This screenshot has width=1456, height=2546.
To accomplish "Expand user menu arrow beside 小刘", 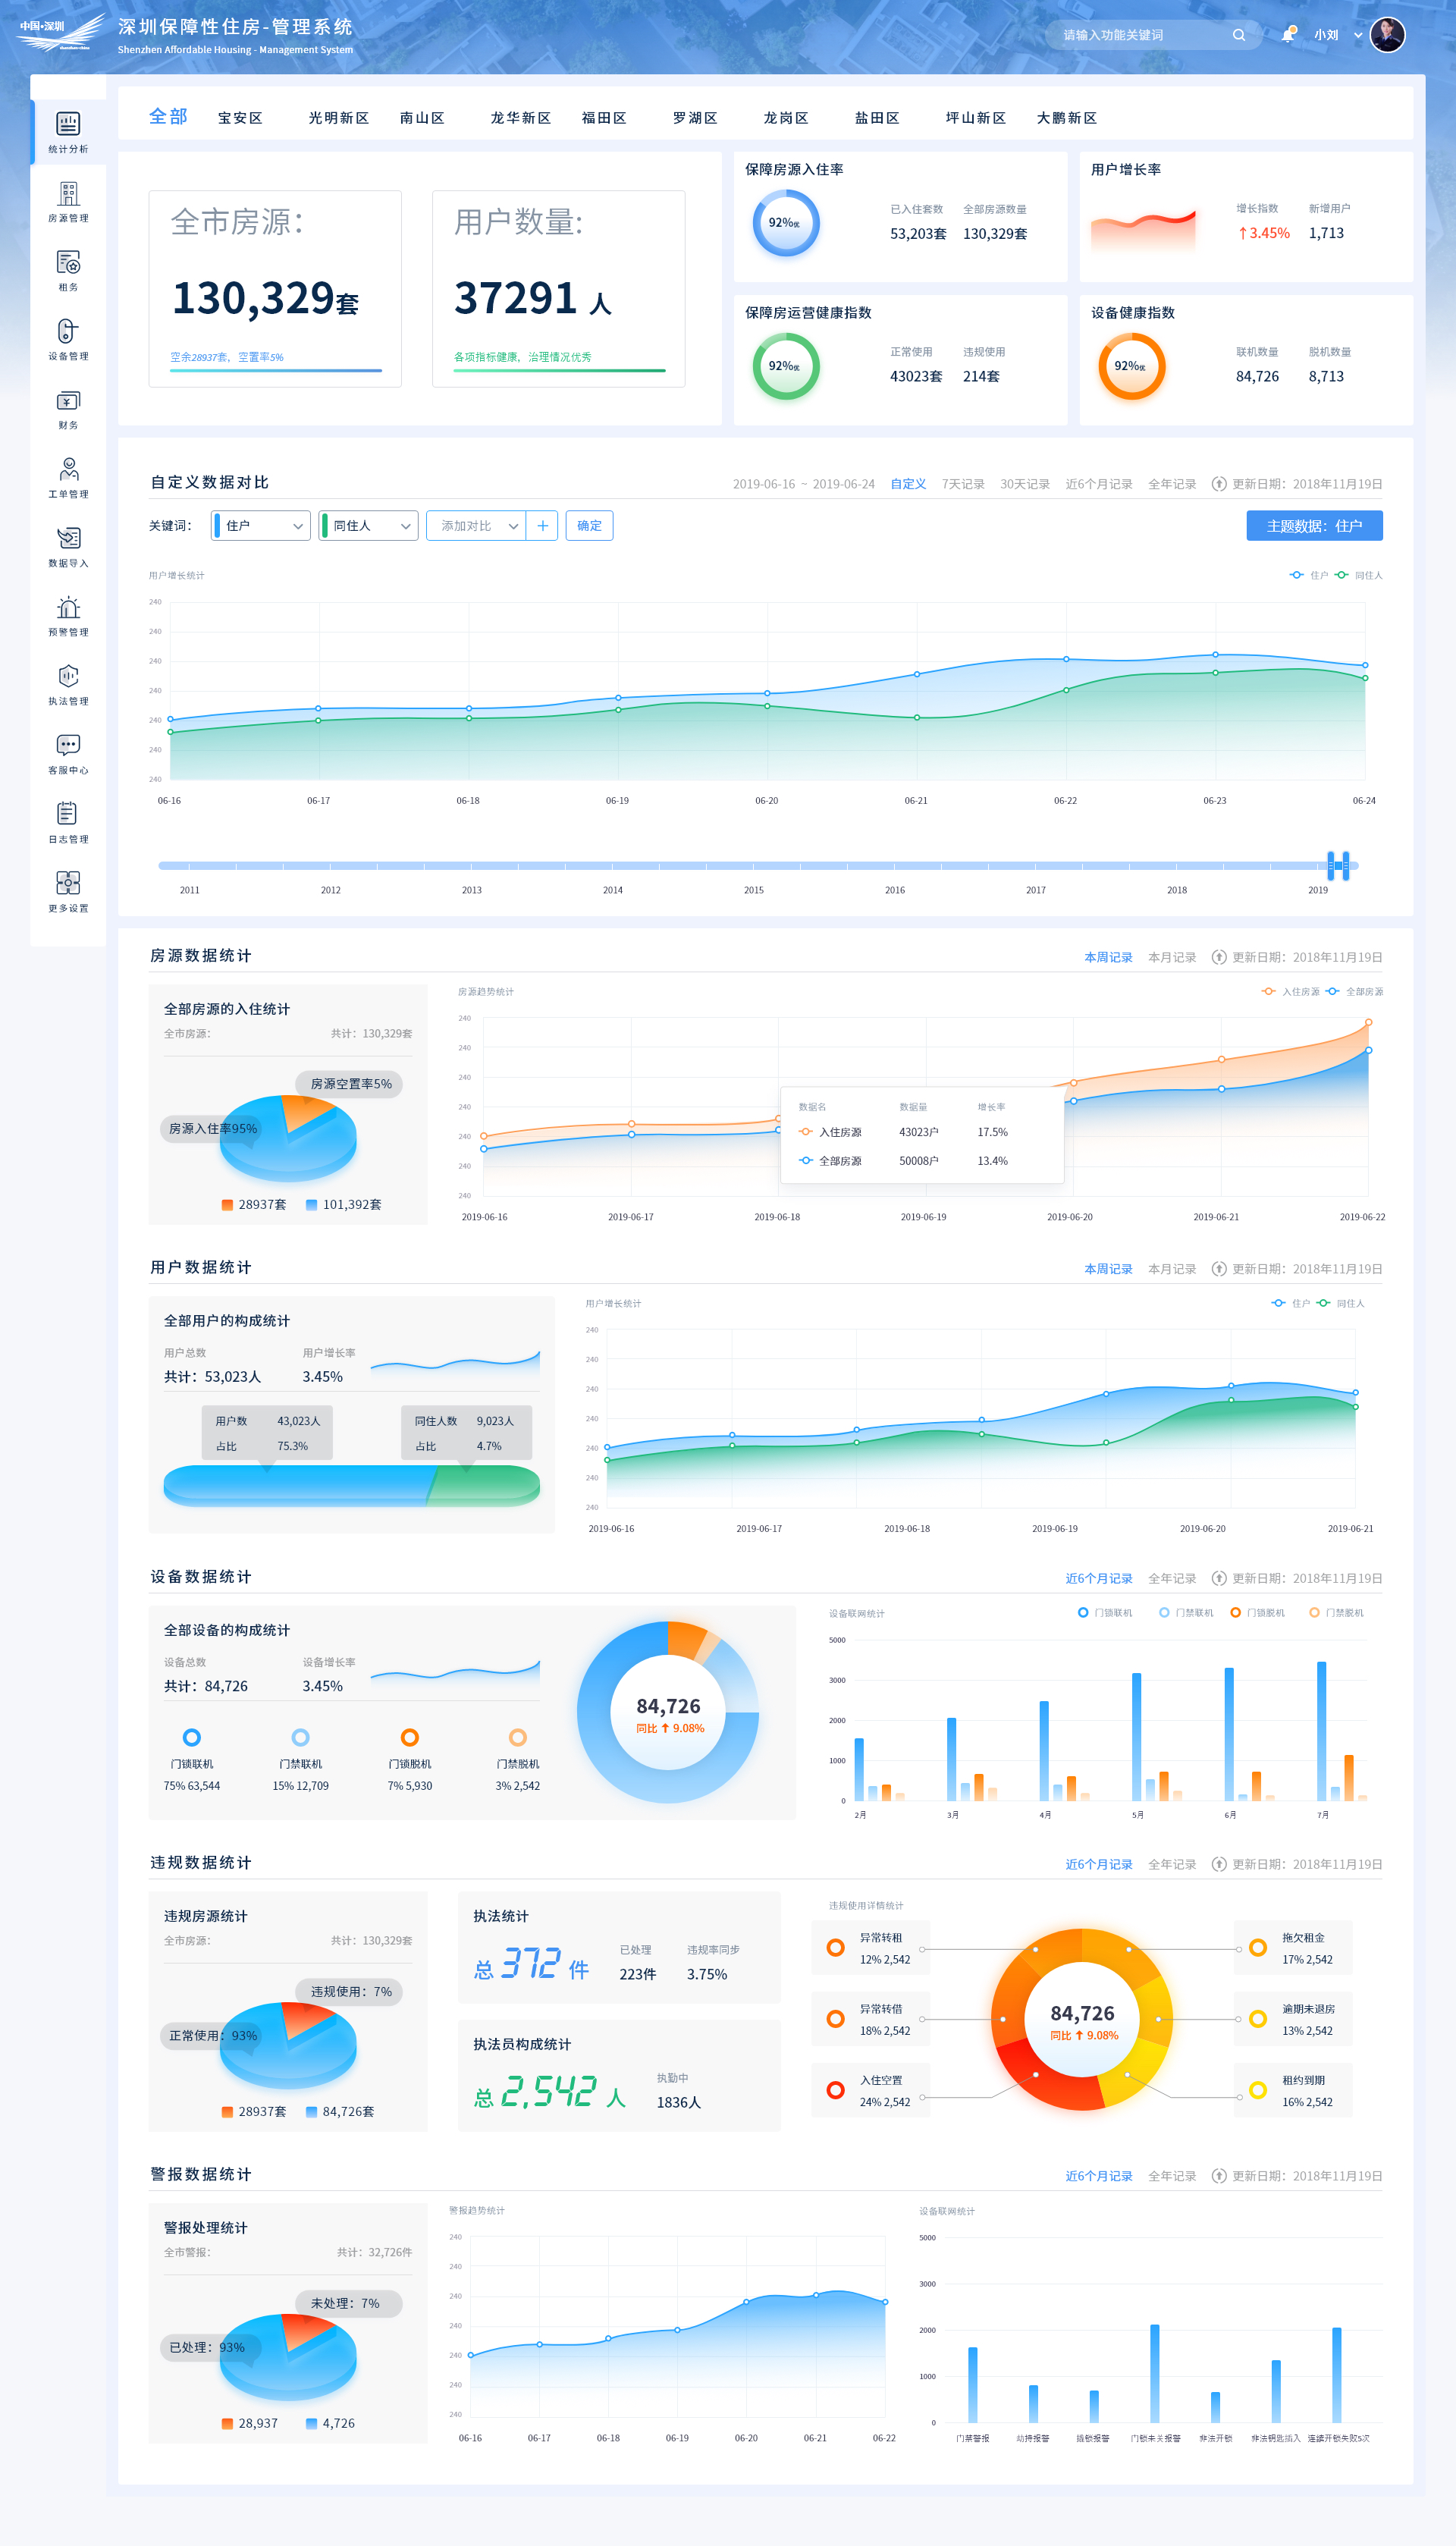I will pos(1358,35).
